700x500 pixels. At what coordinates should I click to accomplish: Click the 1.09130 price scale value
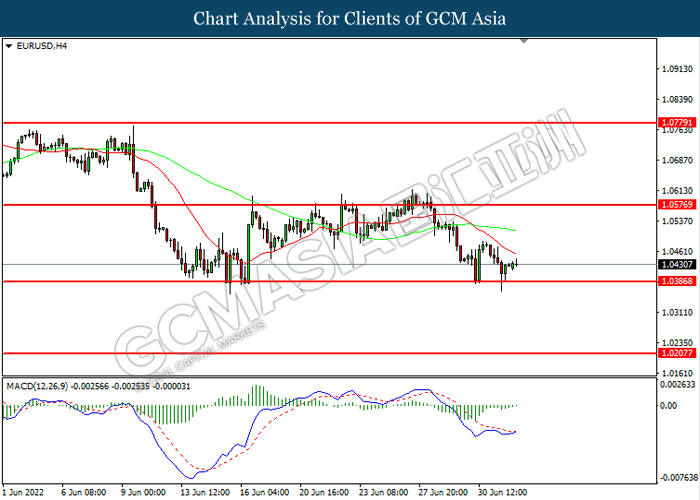pos(677,69)
